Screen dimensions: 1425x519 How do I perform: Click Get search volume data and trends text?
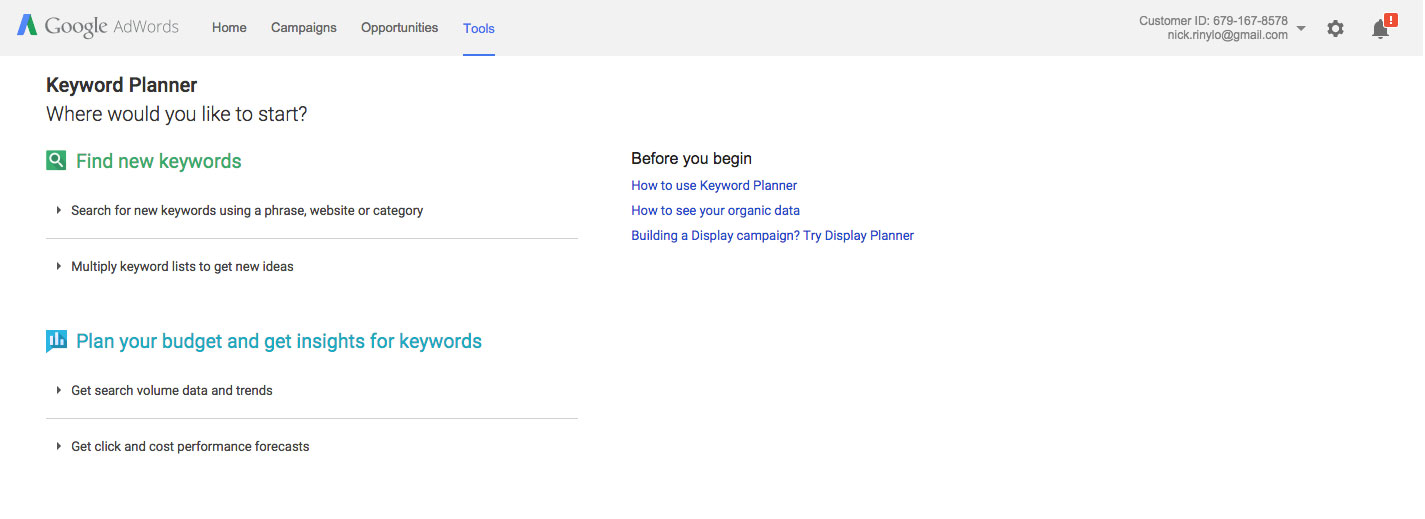[172, 390]
